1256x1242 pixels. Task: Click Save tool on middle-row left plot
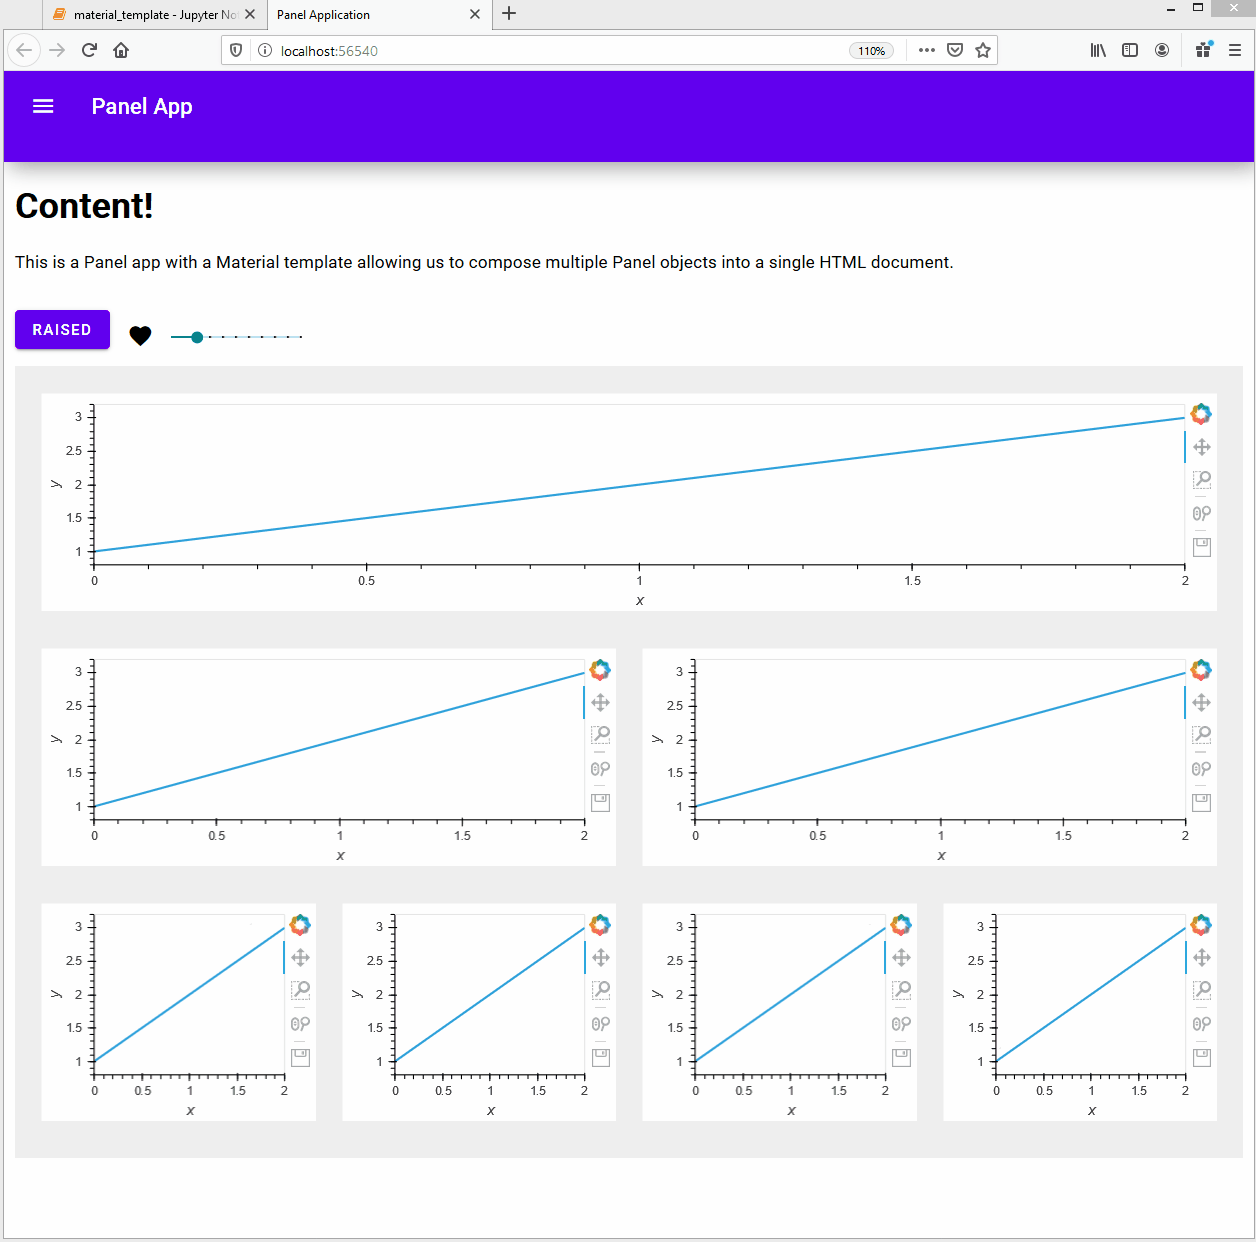[601, 802]
